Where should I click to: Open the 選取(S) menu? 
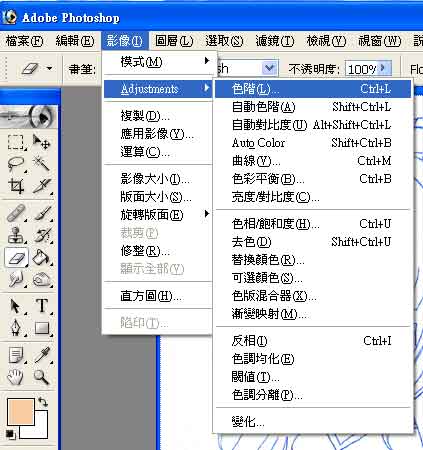pyautogui.click(x=224, y=41)
